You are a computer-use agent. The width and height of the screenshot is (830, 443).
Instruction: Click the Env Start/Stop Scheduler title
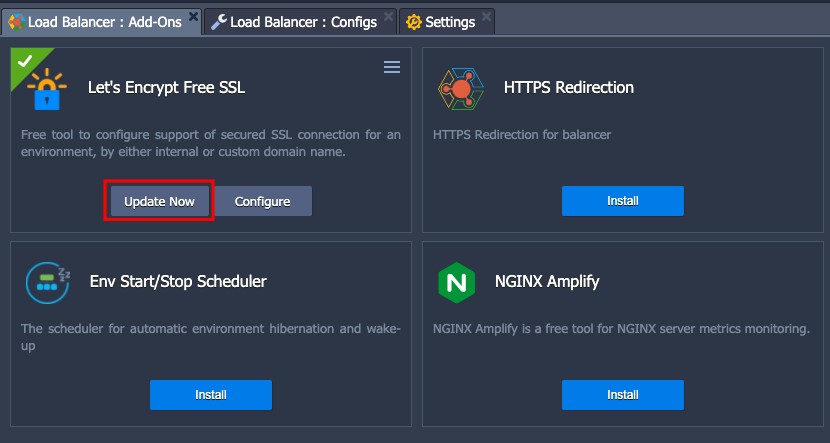(x=178, y=281)
